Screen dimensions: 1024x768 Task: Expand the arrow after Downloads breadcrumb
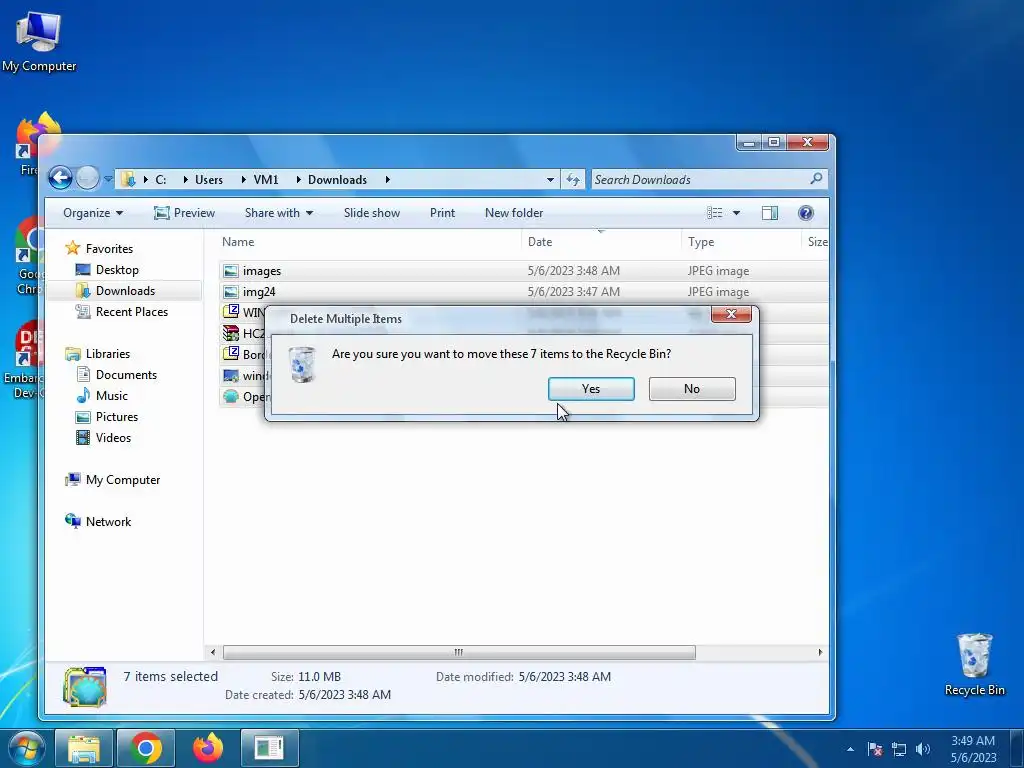point(387,180)
